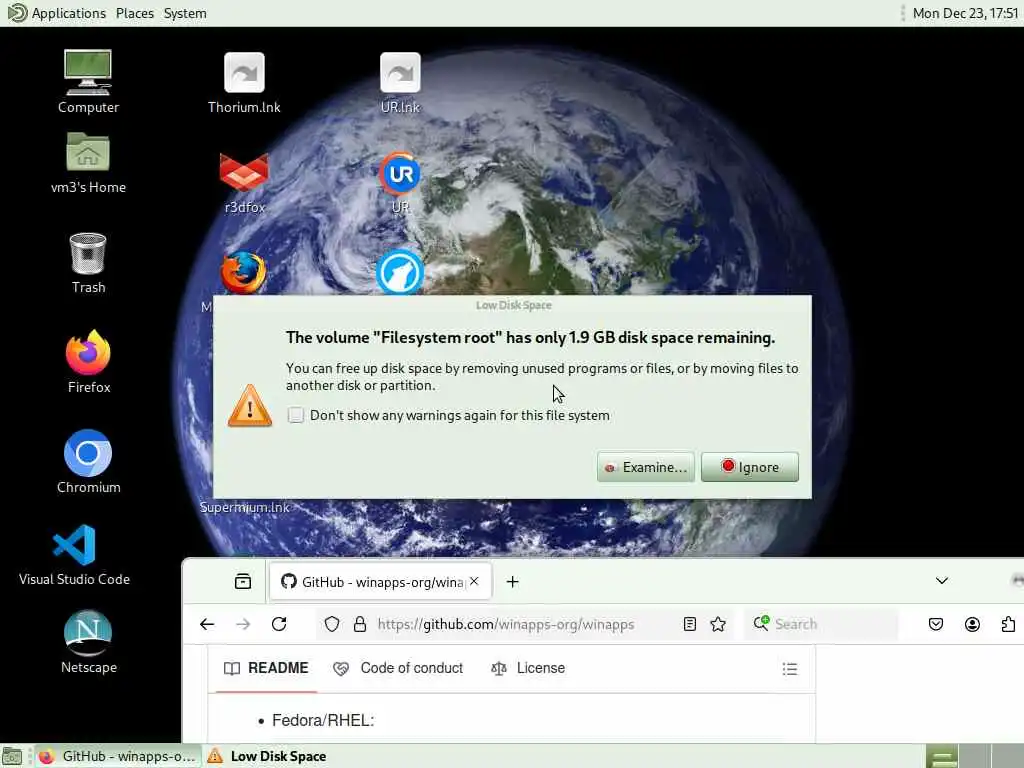Screen dimensions: 1024x768
Task: Click the Firefox View icon in tab bar
Action: pyautogui.click(x=243, y=581)
